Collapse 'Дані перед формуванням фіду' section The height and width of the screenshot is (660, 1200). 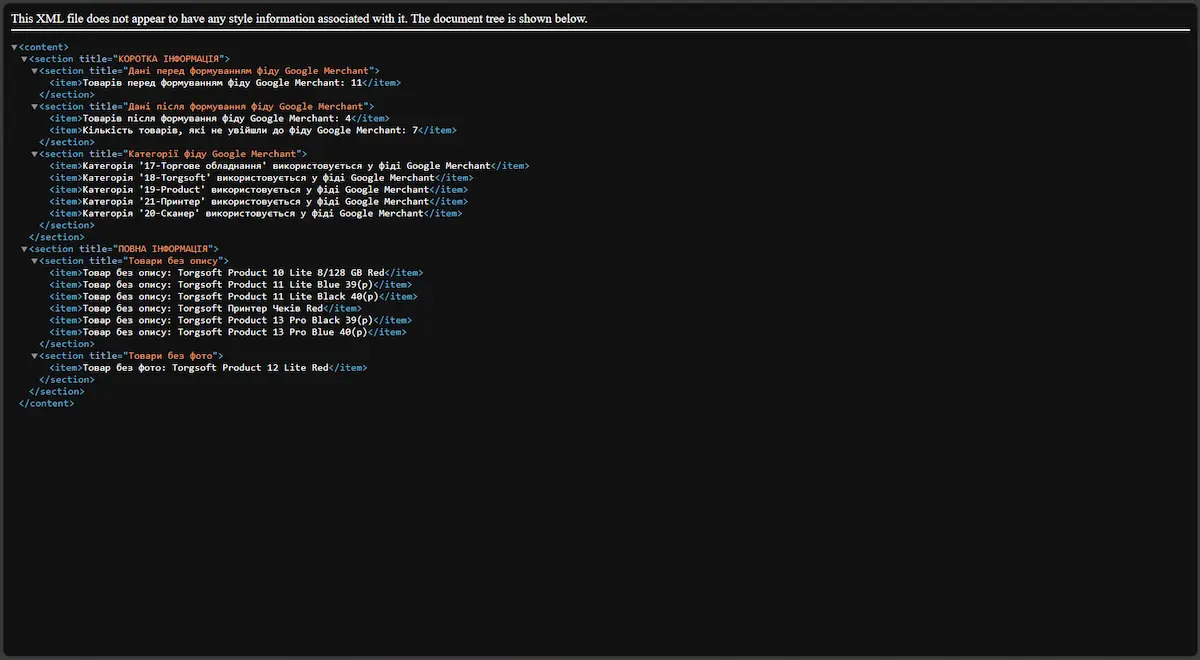[x=34, y=71]
